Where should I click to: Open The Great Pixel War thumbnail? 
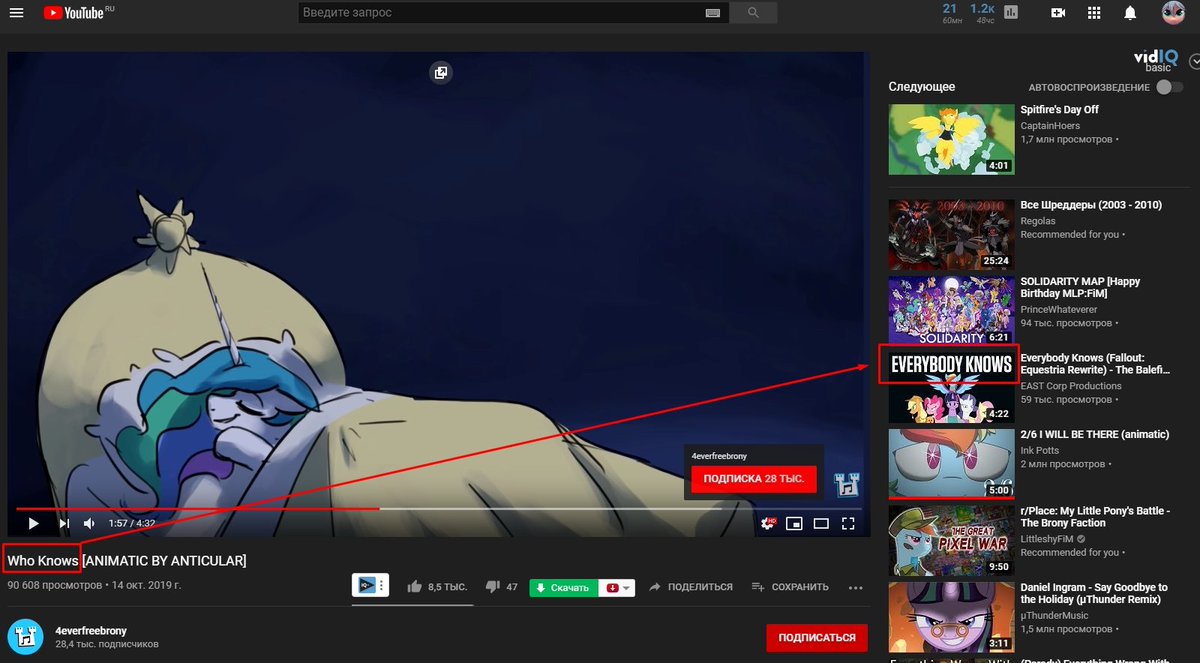pyautogui.click(x=951, y=540)
